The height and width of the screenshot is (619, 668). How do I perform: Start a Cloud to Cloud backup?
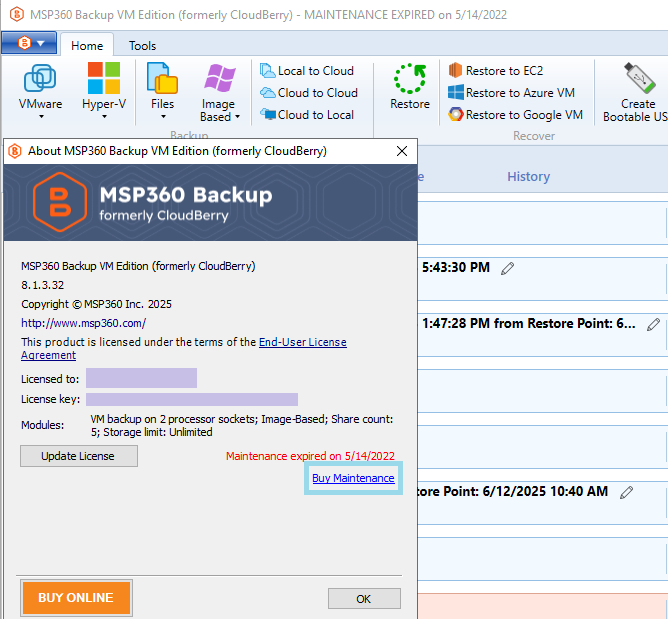pos(309,93)
